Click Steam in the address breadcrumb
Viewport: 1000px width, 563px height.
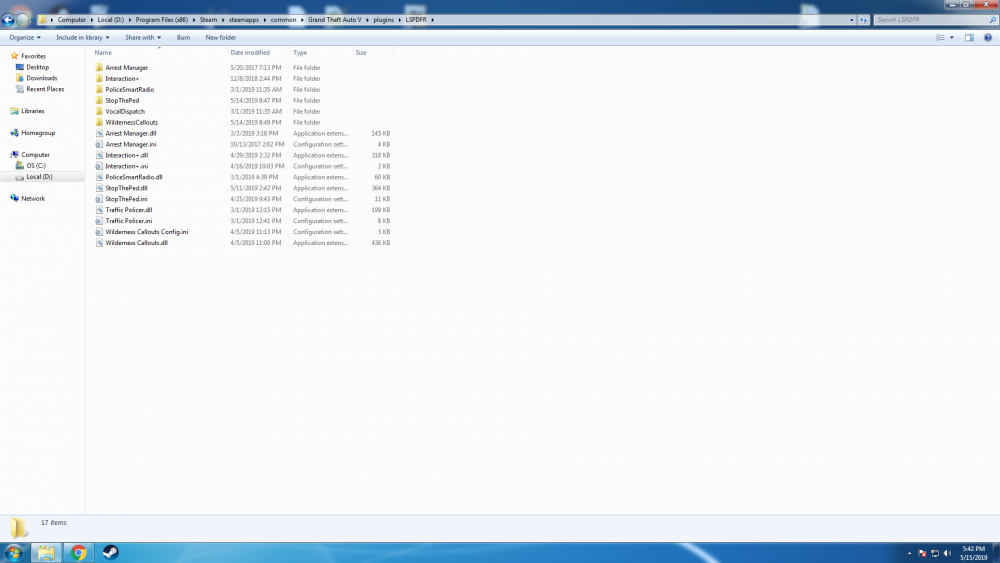[x=208, y=20]
